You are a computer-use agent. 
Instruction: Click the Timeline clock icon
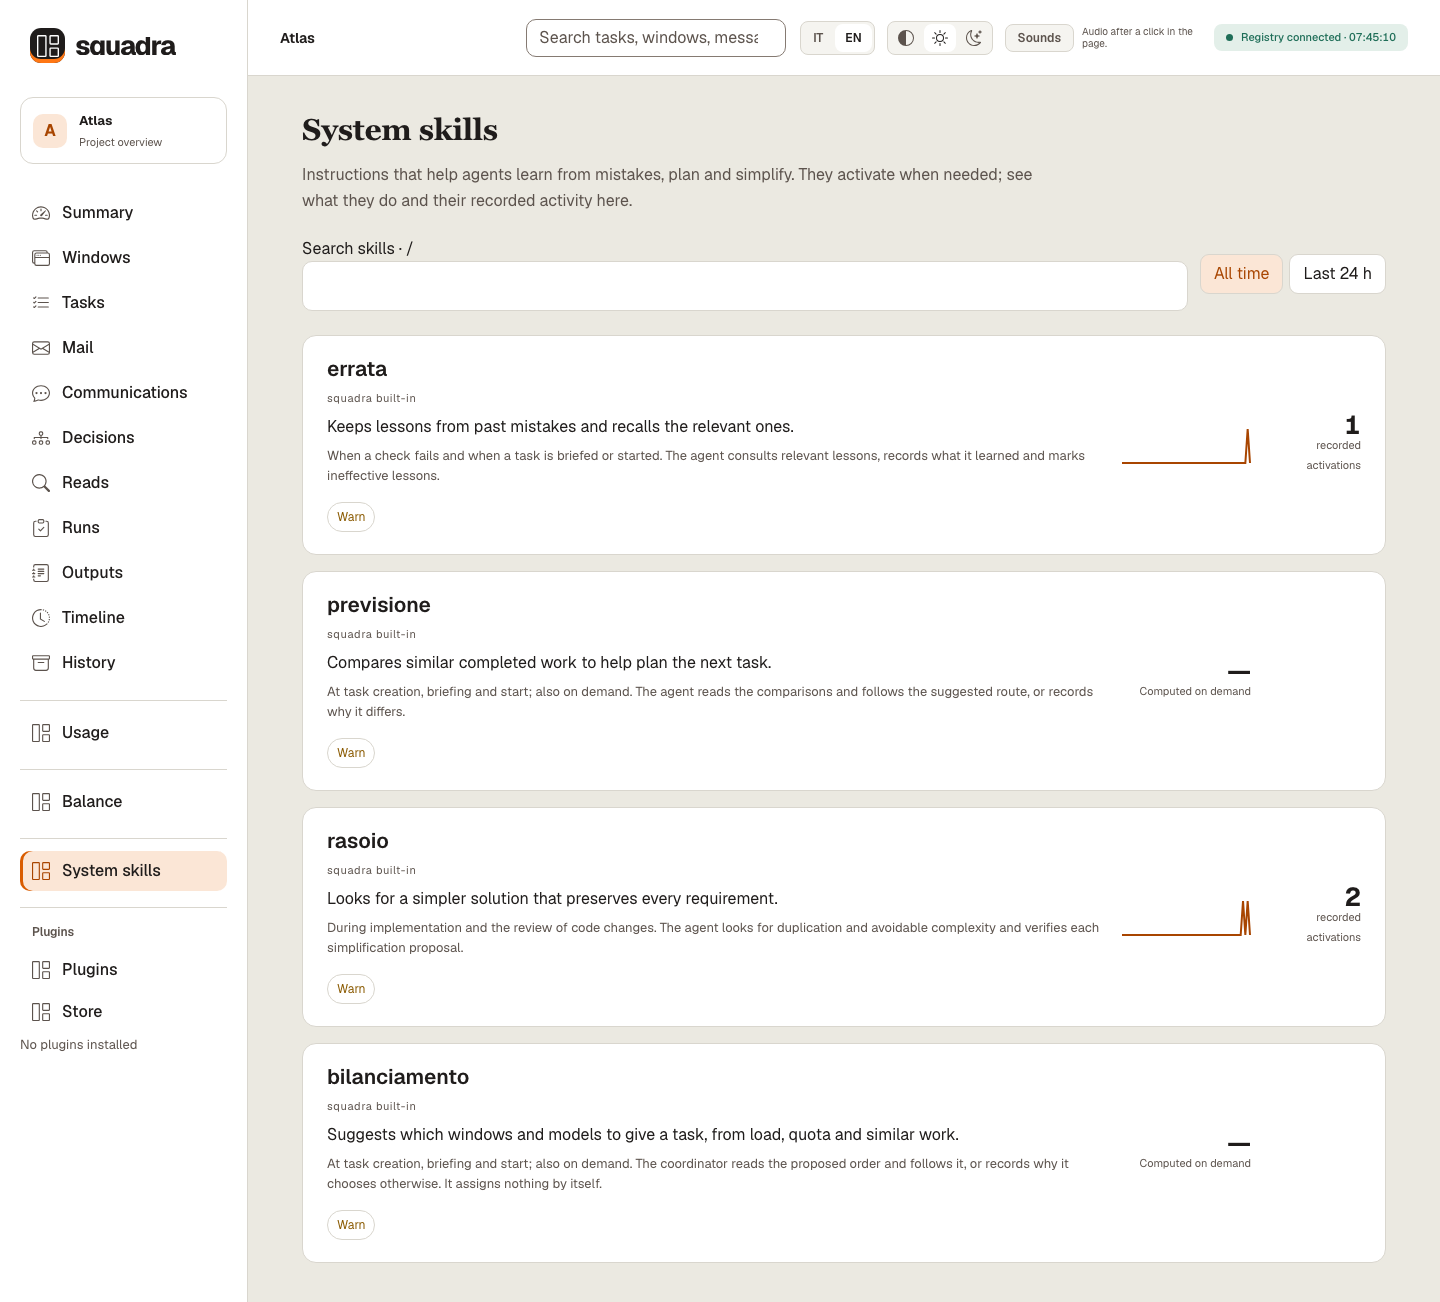pyautogui.click(x=41, y=618)
